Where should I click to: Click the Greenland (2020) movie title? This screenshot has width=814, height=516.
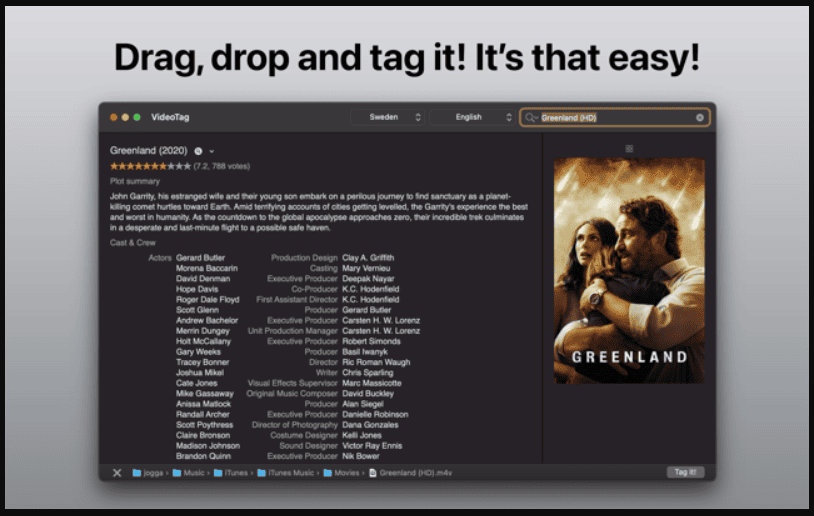tap(148, 151)
